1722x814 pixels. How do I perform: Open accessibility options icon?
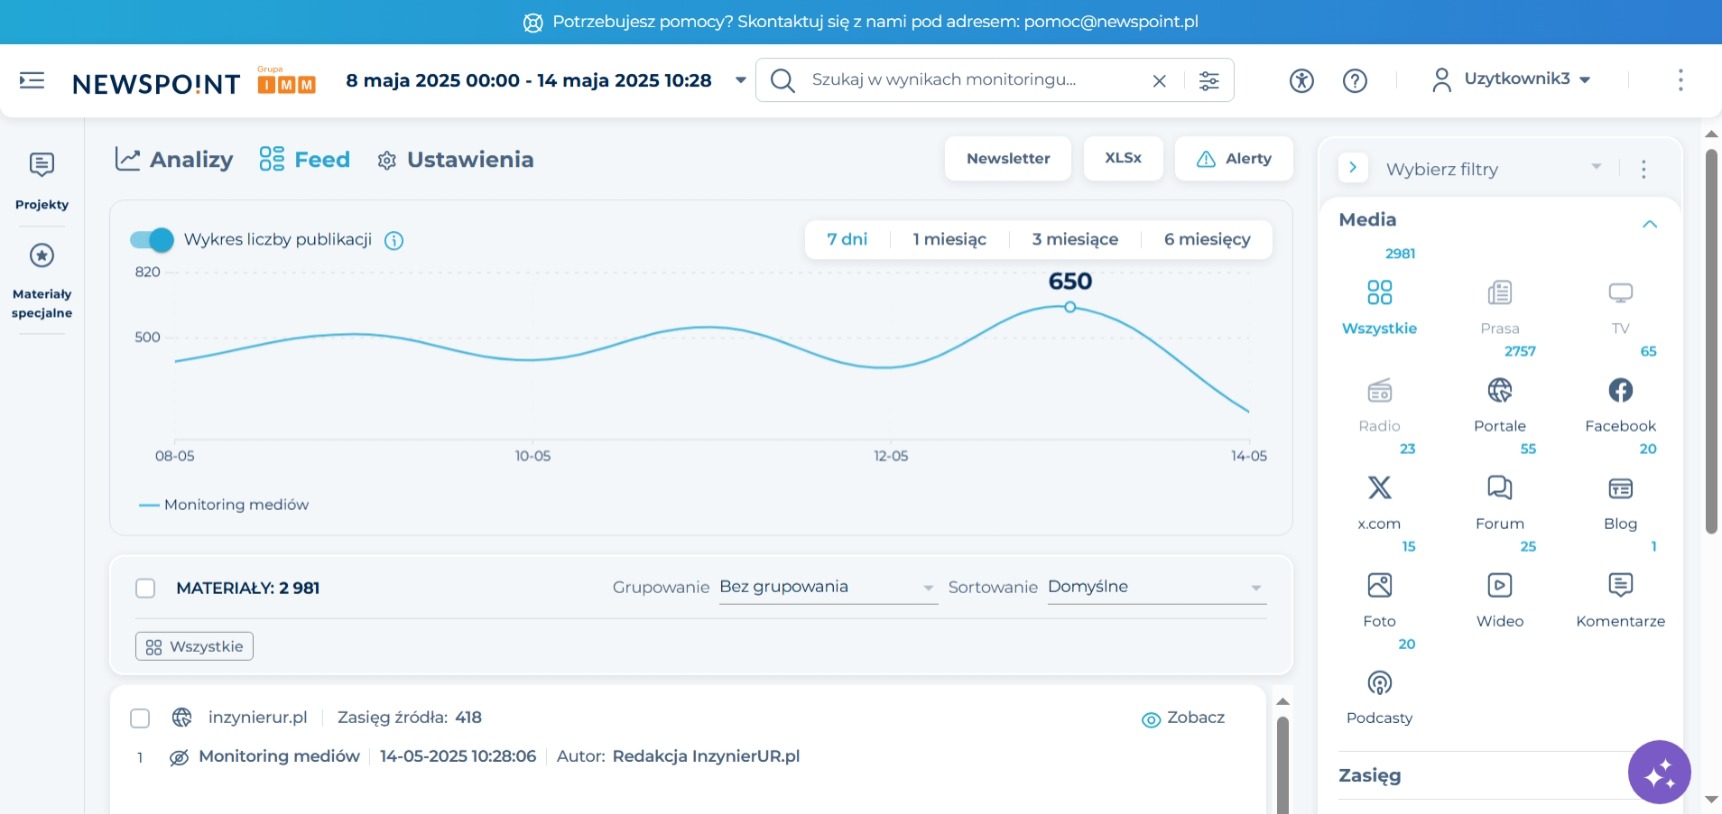1301,81
